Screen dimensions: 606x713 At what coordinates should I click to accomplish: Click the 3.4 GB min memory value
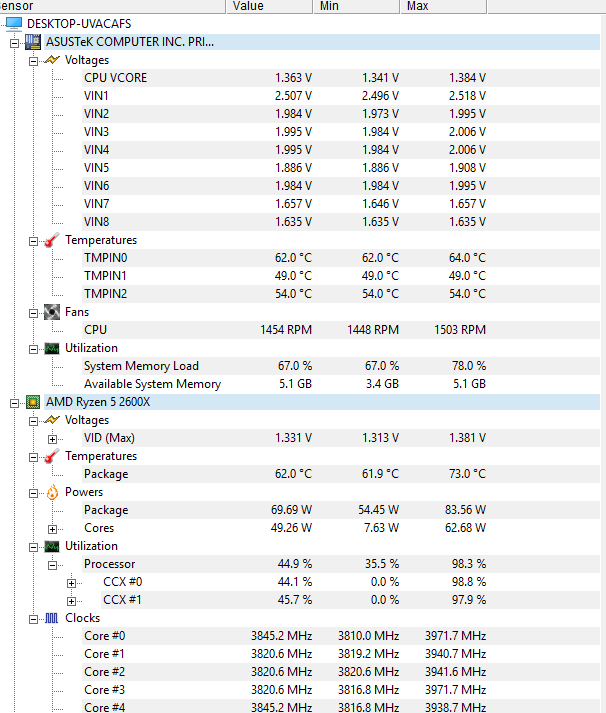coord(382,384)
